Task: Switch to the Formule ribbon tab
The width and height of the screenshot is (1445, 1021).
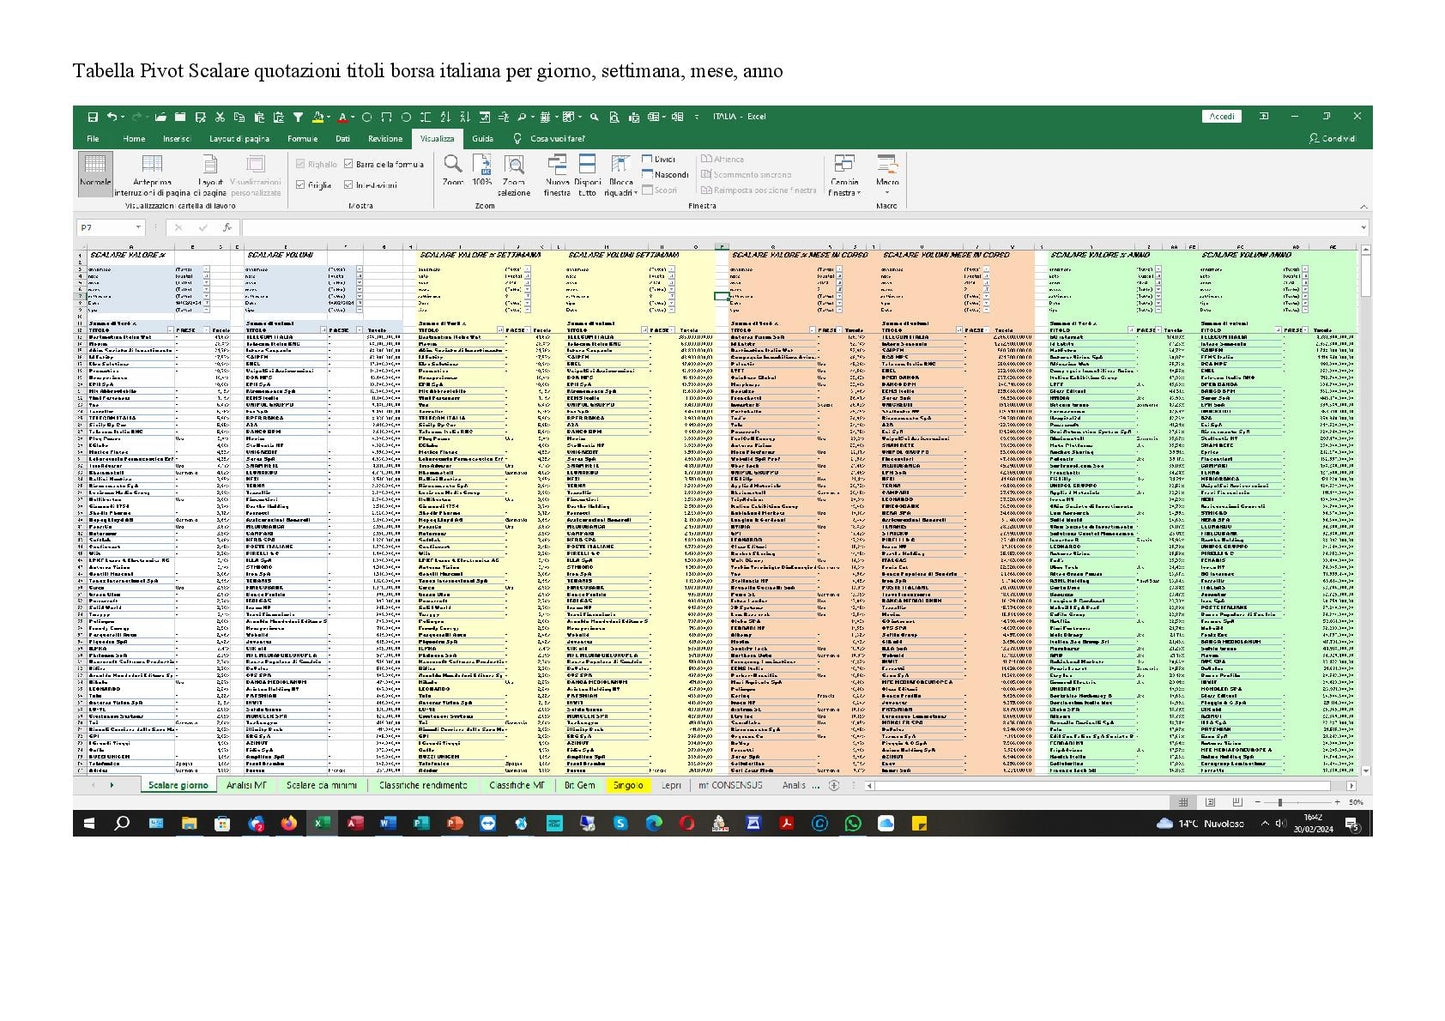Action: coord(302,139)
